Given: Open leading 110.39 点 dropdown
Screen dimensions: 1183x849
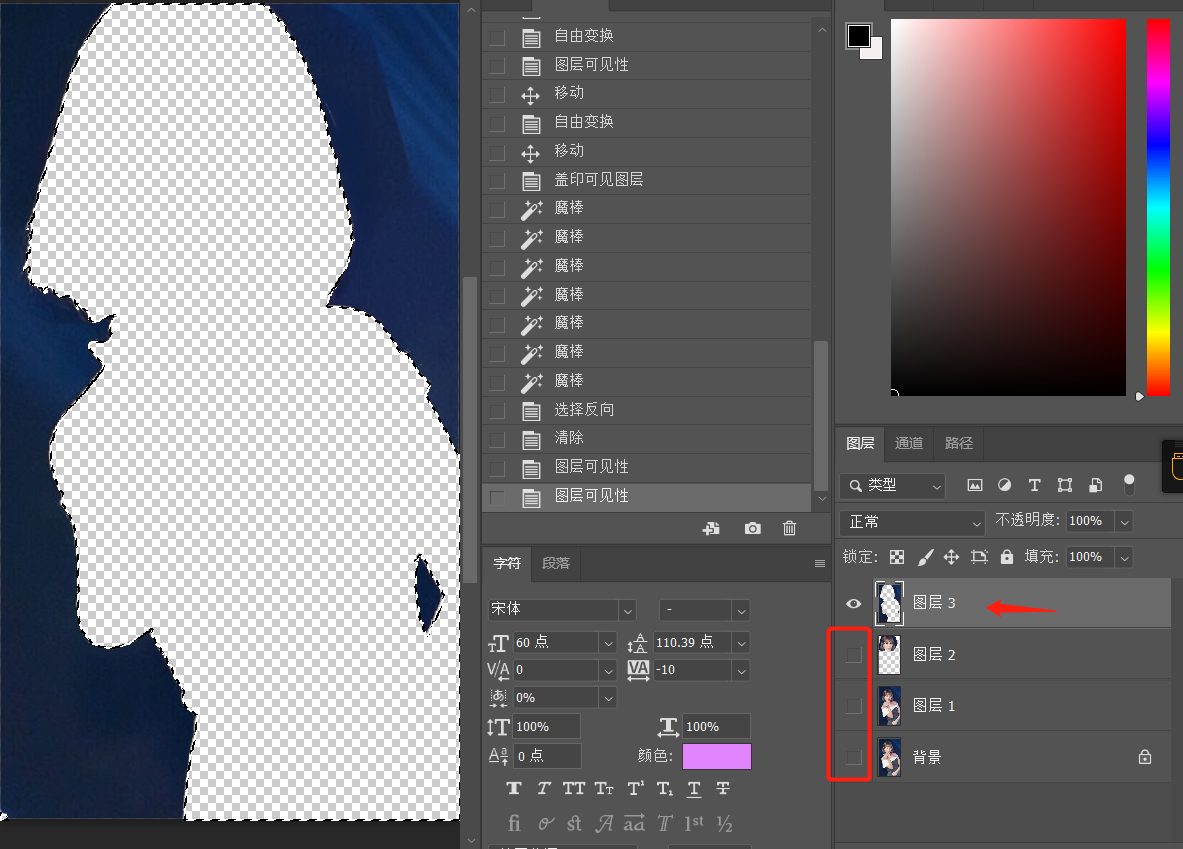Looking at the screenshot, I should coord(742,643).
